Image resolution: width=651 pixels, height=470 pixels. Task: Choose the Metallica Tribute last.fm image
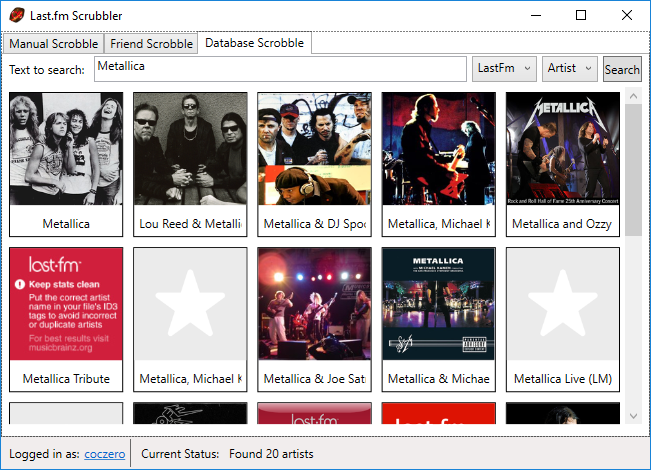coord(66,304)
